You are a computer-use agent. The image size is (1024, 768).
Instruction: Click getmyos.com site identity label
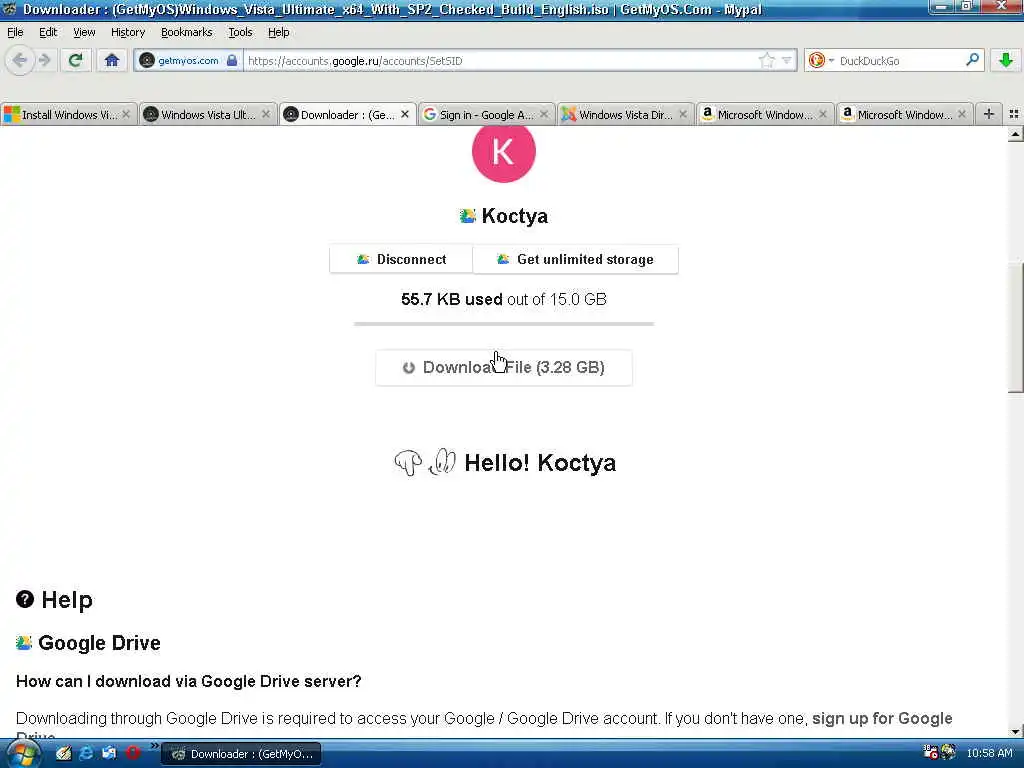coord(188,61)
